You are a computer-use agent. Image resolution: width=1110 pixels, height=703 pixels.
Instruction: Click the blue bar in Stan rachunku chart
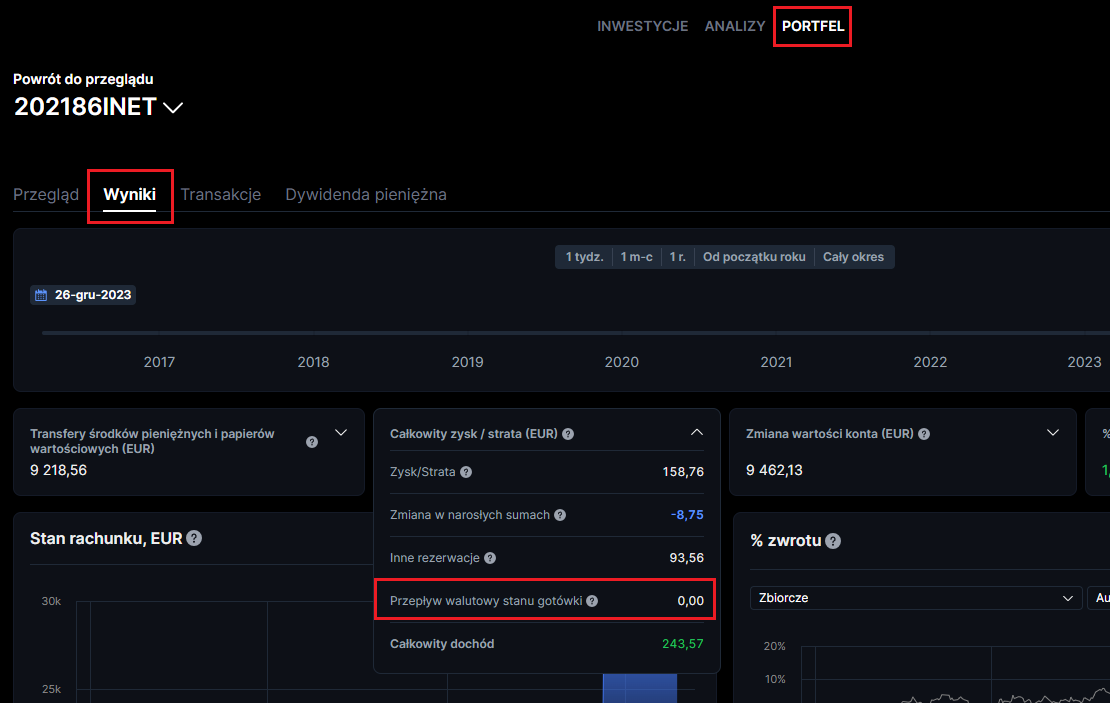pos(640,688)
